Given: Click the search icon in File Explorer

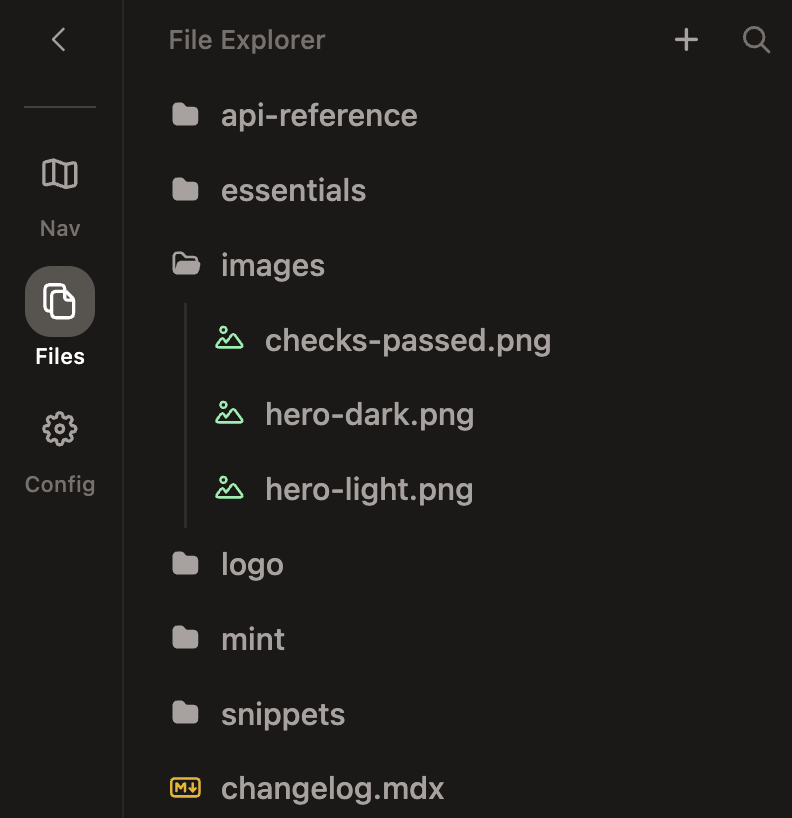Looking at the screenshot, I should point(756,40).
